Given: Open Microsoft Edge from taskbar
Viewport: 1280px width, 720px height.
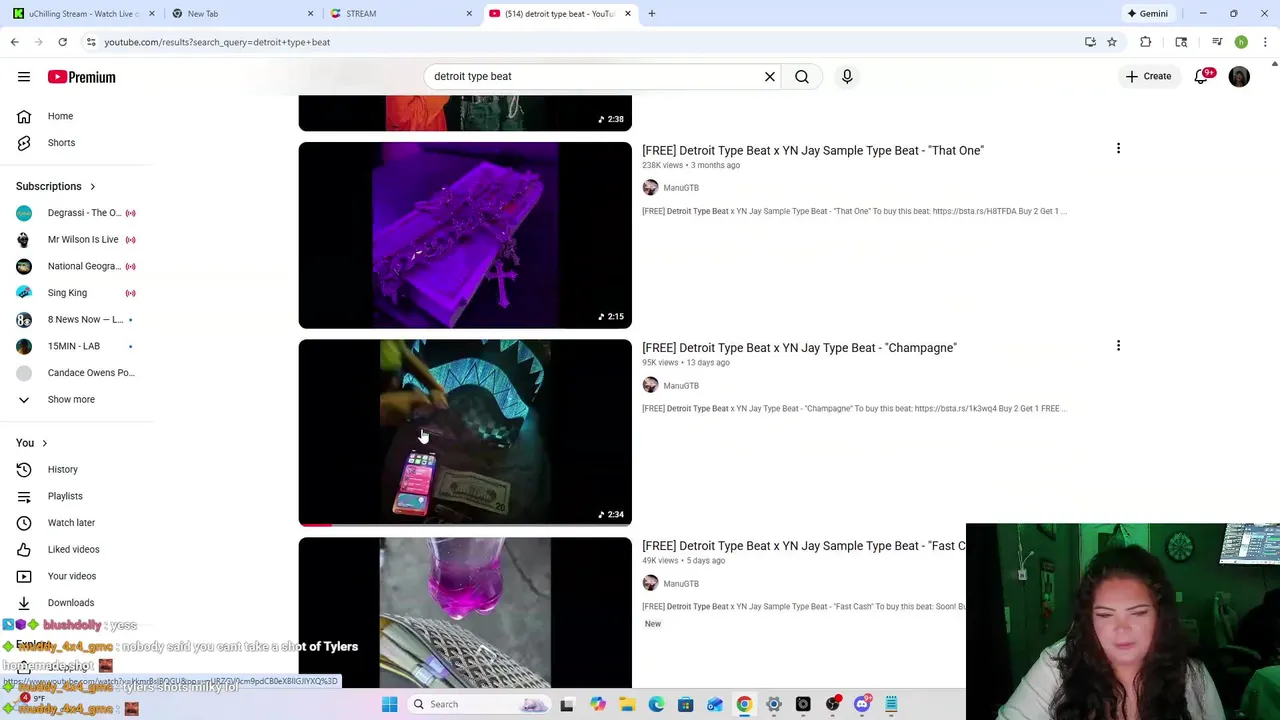Looking at the screenshot, I should click(657, 704).
